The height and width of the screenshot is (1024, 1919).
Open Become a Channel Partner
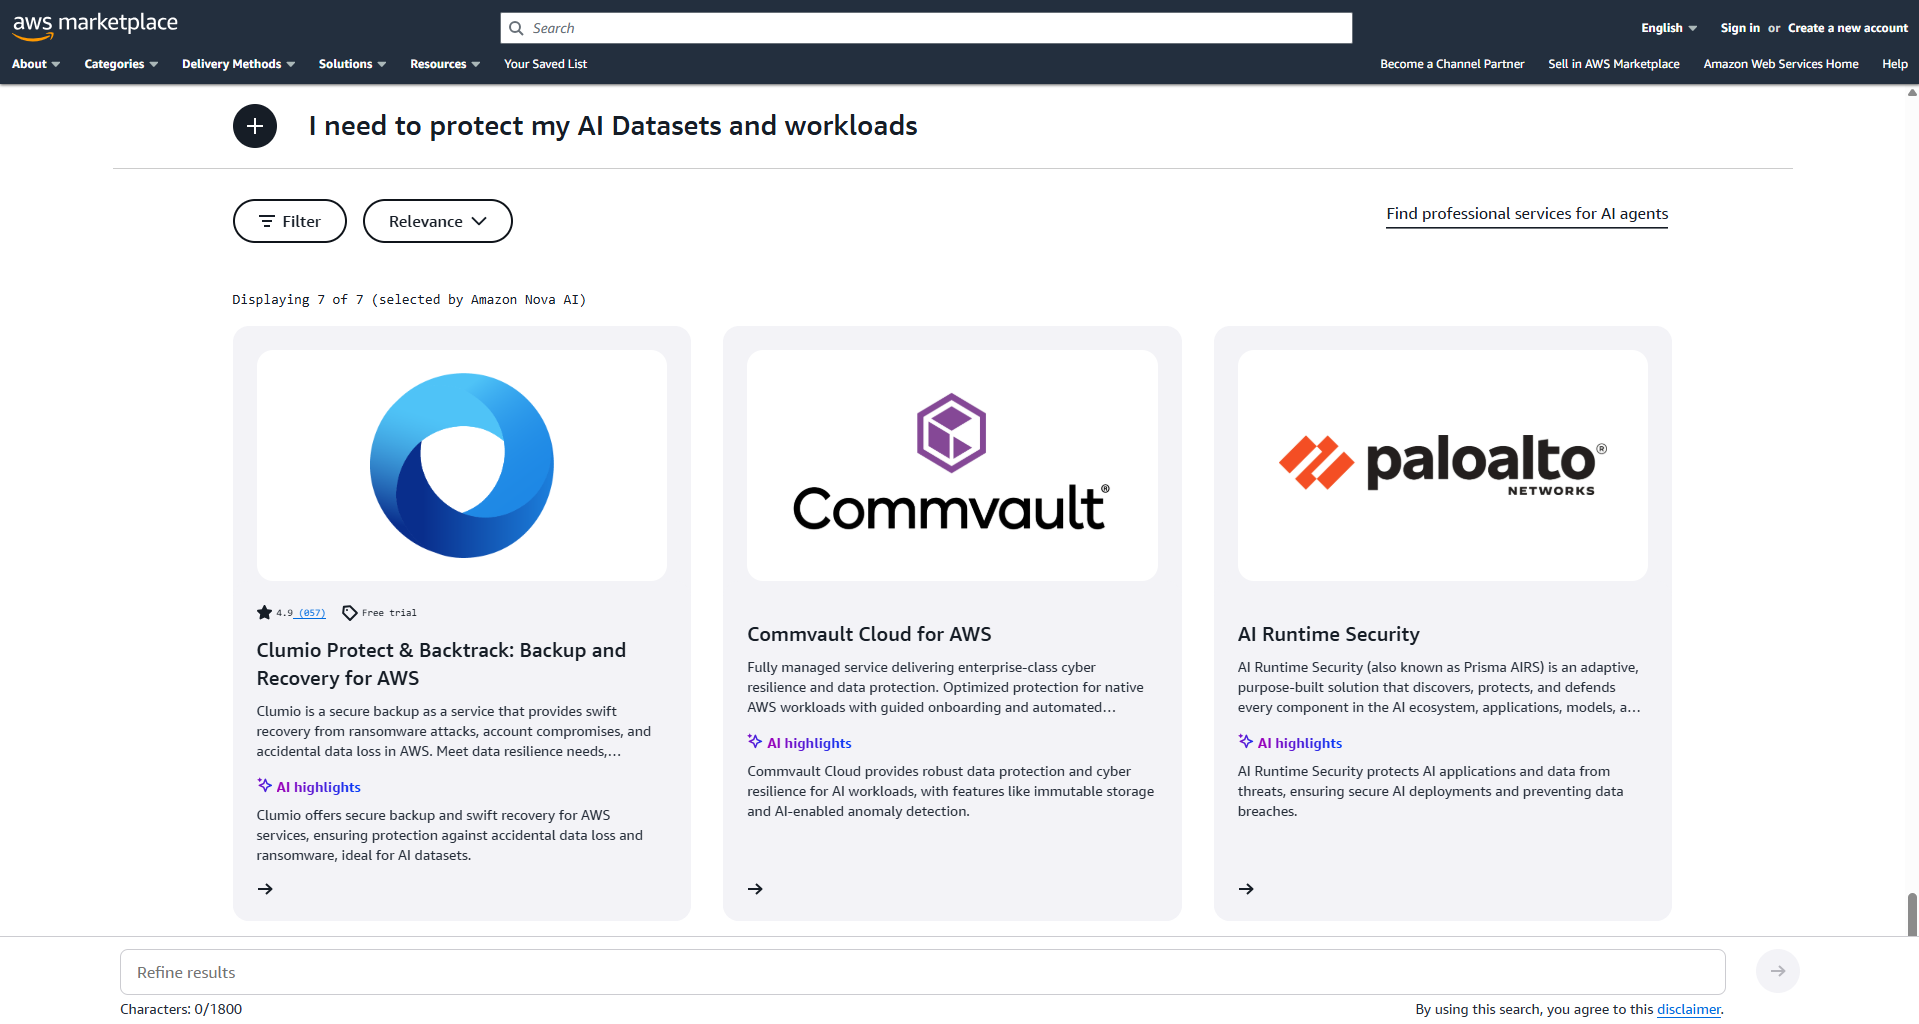point(1452,64)
